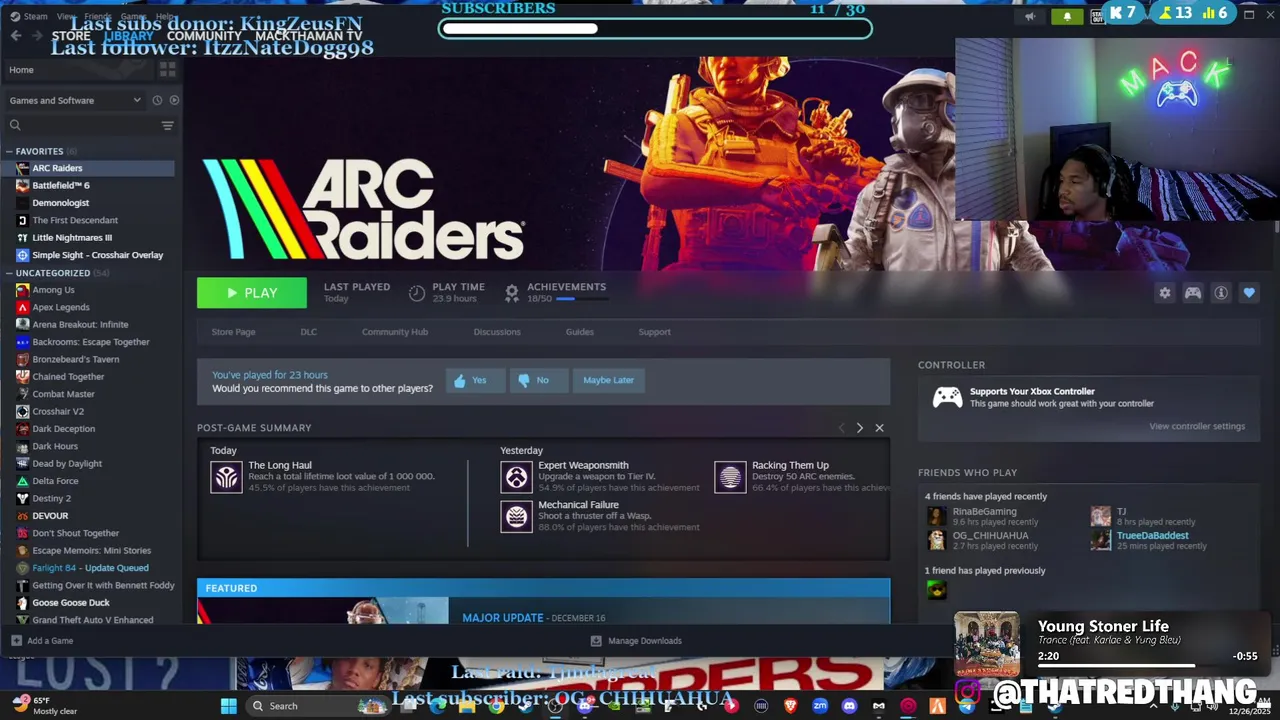
Task: Select Battlefield 6 in favorites
Action: click(x=61, y=185)
